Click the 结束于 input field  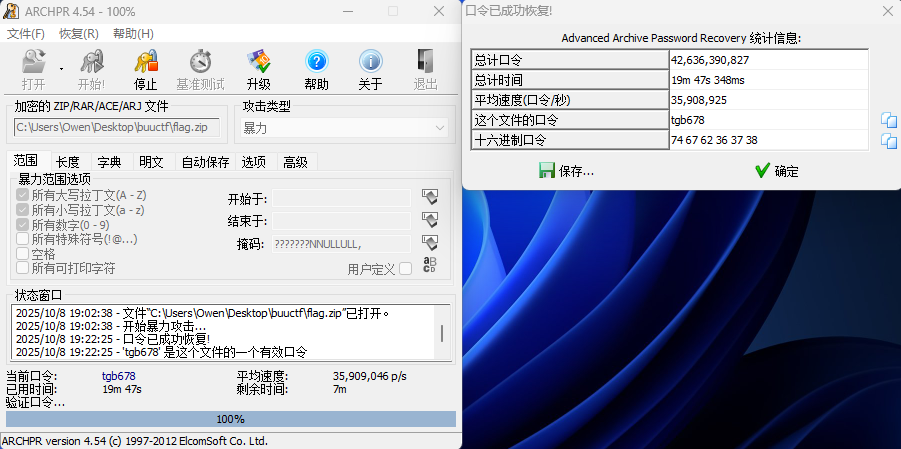341,221
